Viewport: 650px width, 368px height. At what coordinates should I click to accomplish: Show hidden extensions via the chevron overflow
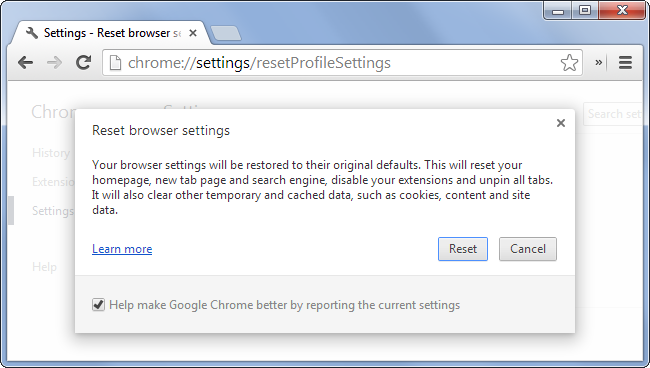tap(599, 63)
